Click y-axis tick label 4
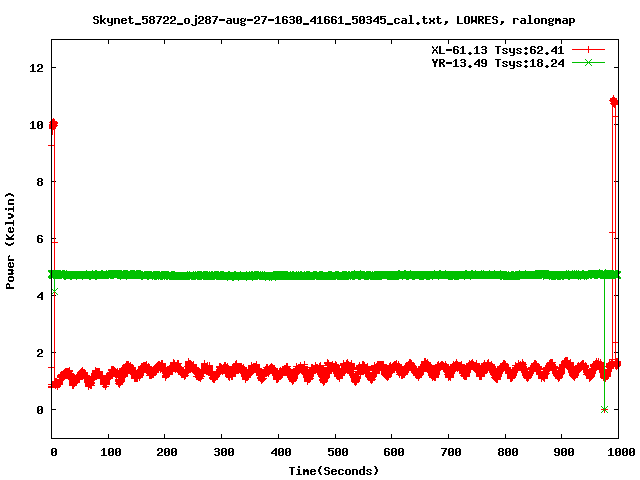This screenshot has width=640, height=480. pyautogui.click(x=40, y=296)
